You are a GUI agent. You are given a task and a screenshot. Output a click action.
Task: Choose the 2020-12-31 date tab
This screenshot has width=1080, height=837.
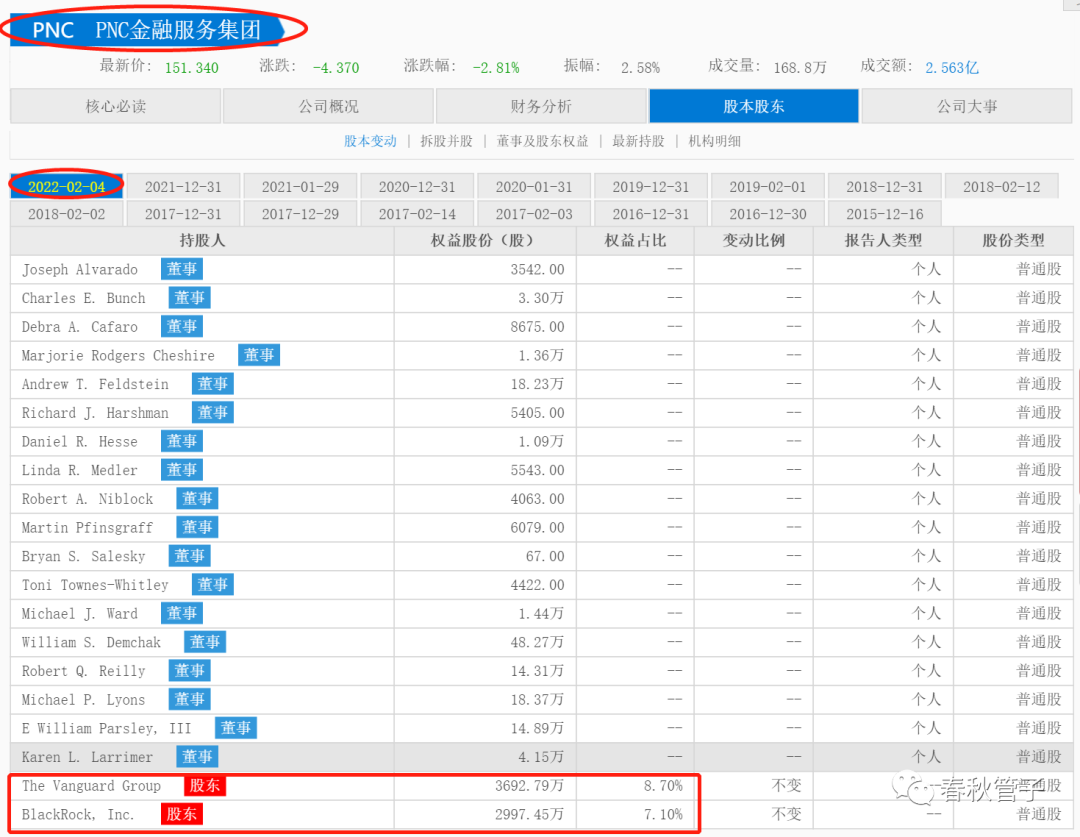(417, 186)
